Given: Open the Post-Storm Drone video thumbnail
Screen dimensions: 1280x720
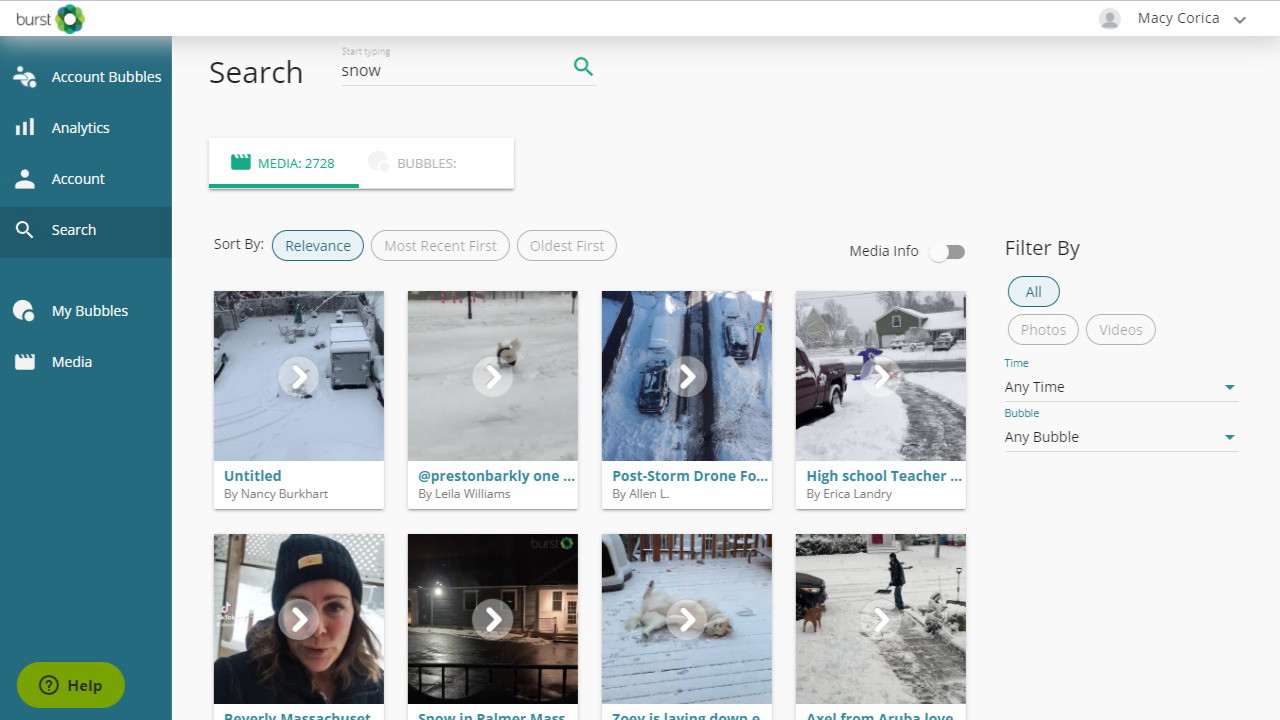Looking at the screenshot, I should click(687, 376).
